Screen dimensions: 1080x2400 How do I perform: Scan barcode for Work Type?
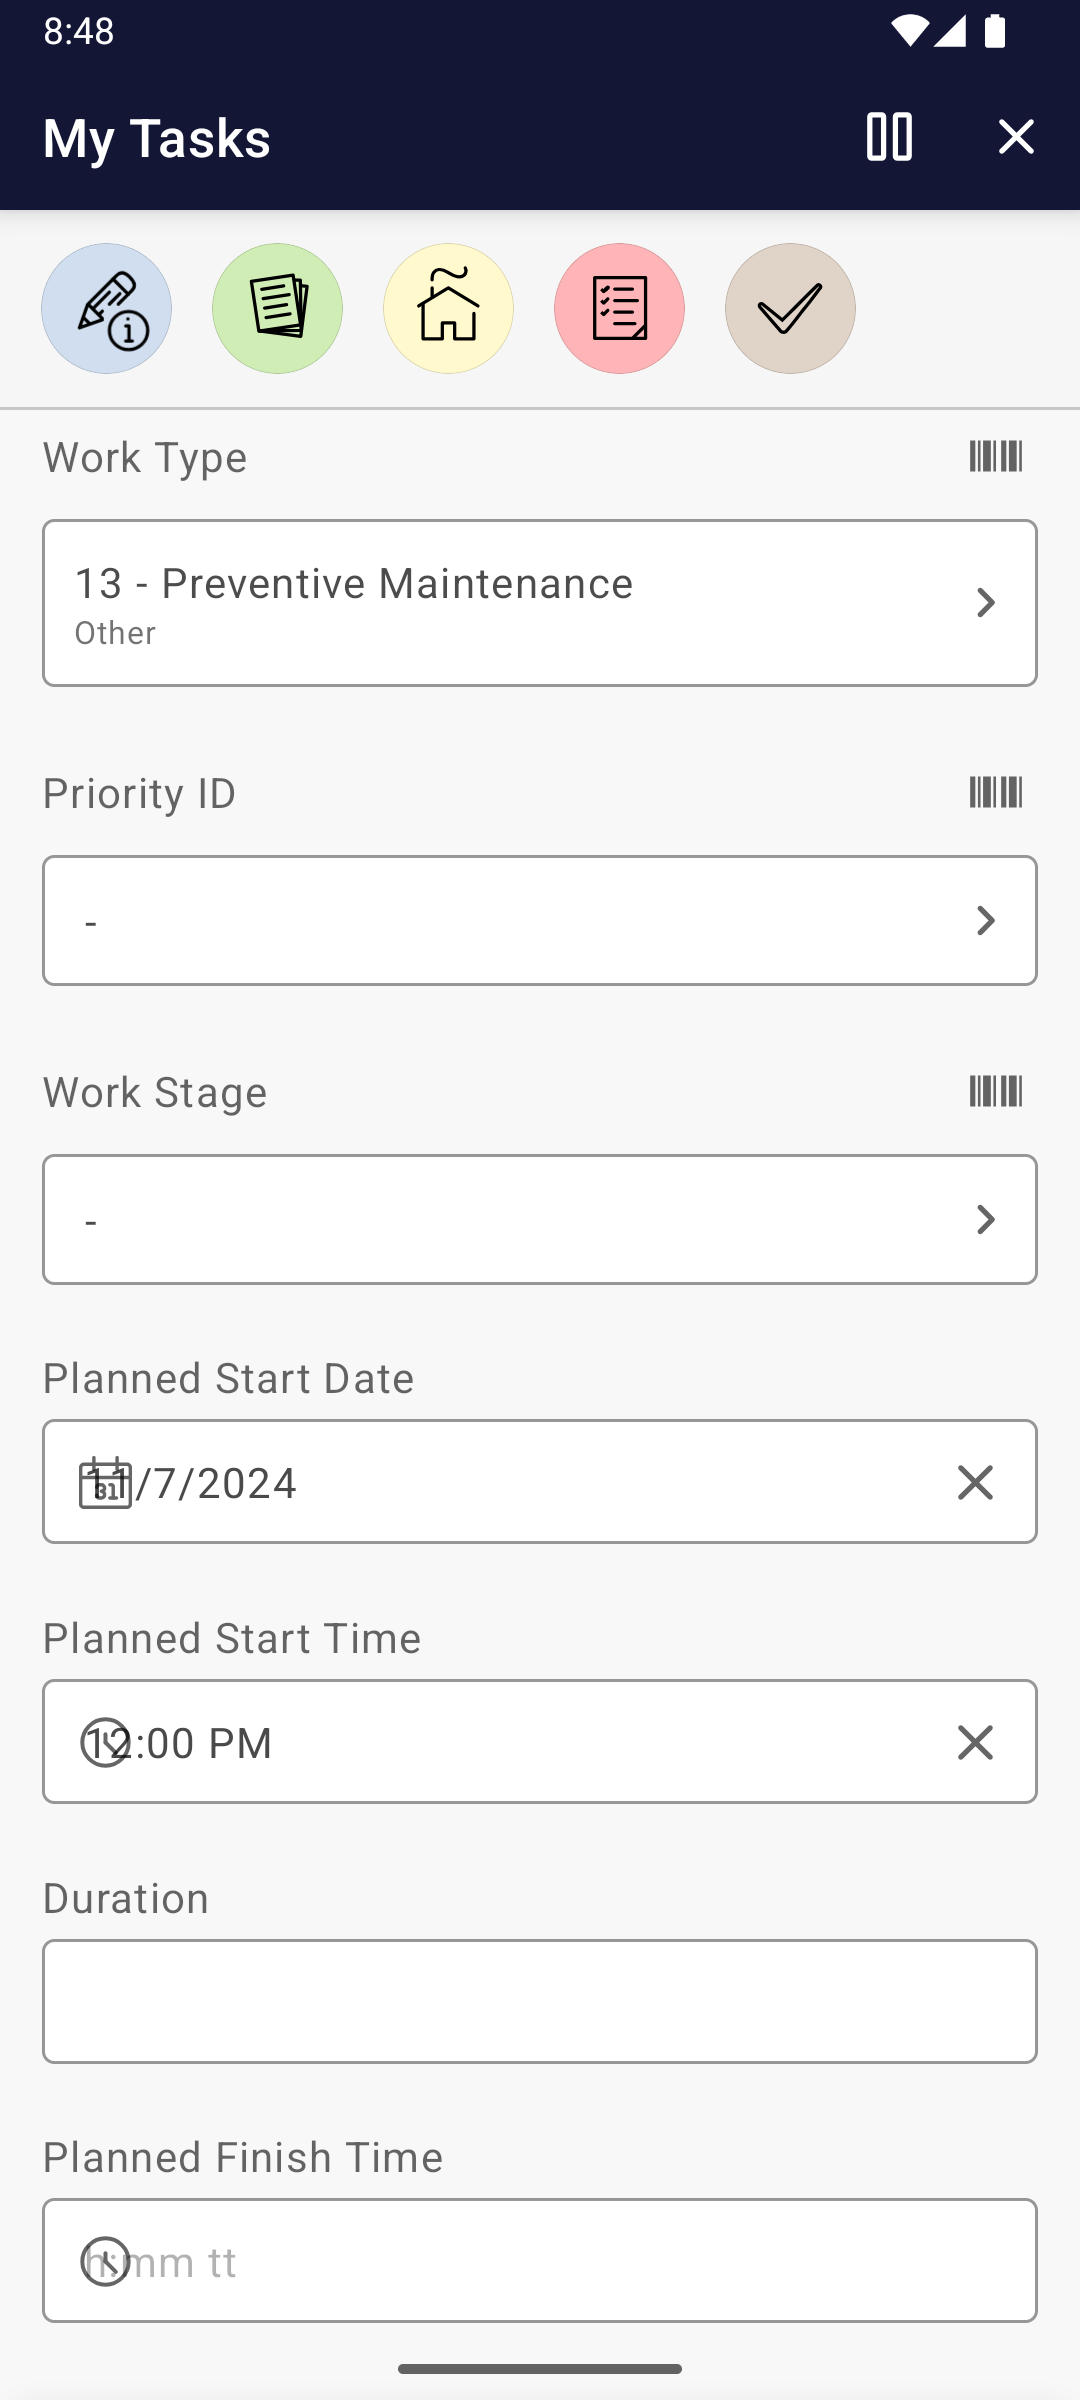[996, 457]
